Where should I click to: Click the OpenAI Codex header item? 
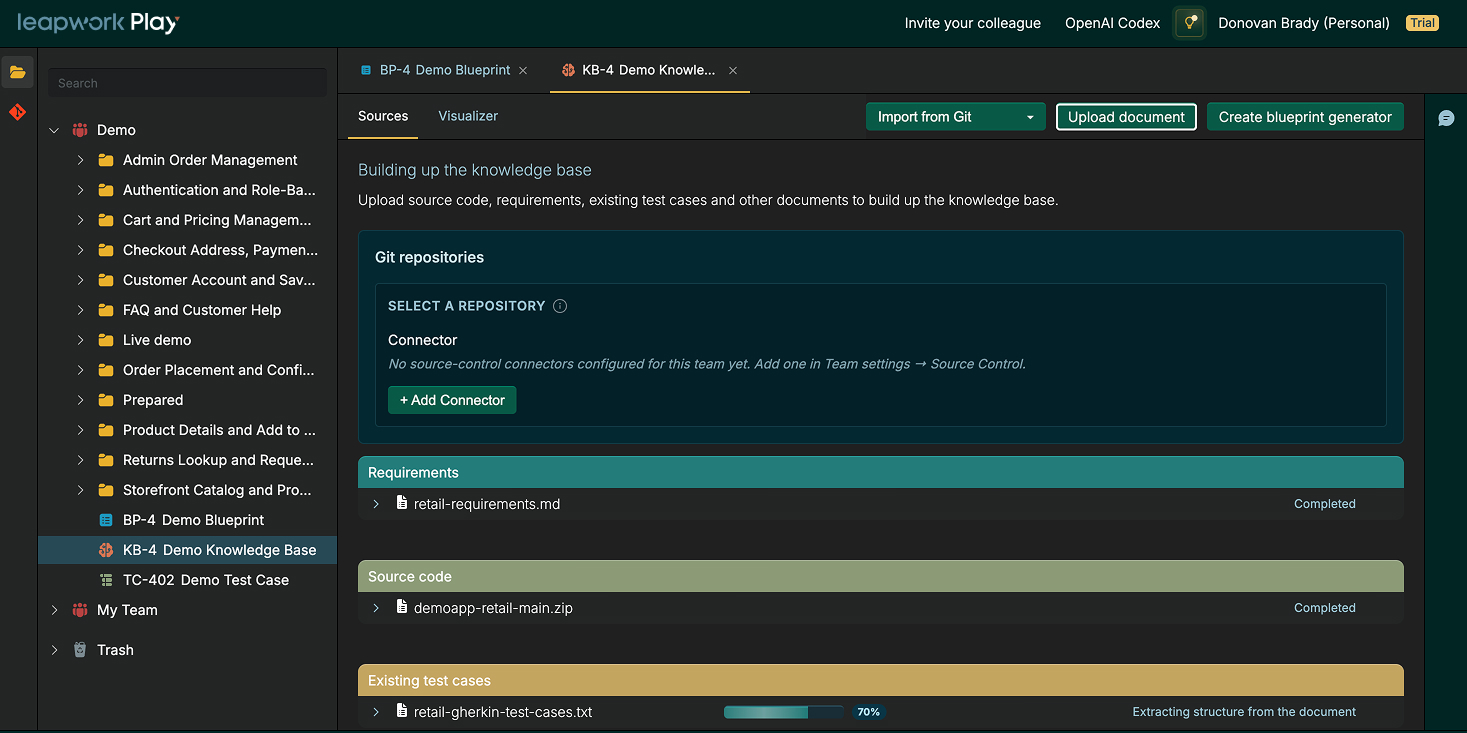point(1112,23)
